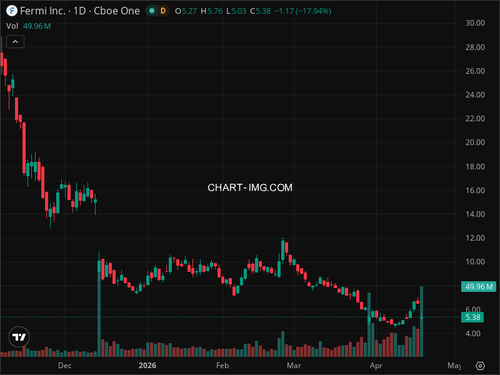Screen dimensions: 500x375
Task: Click the close value C5.38
Action: pos(260,11)
